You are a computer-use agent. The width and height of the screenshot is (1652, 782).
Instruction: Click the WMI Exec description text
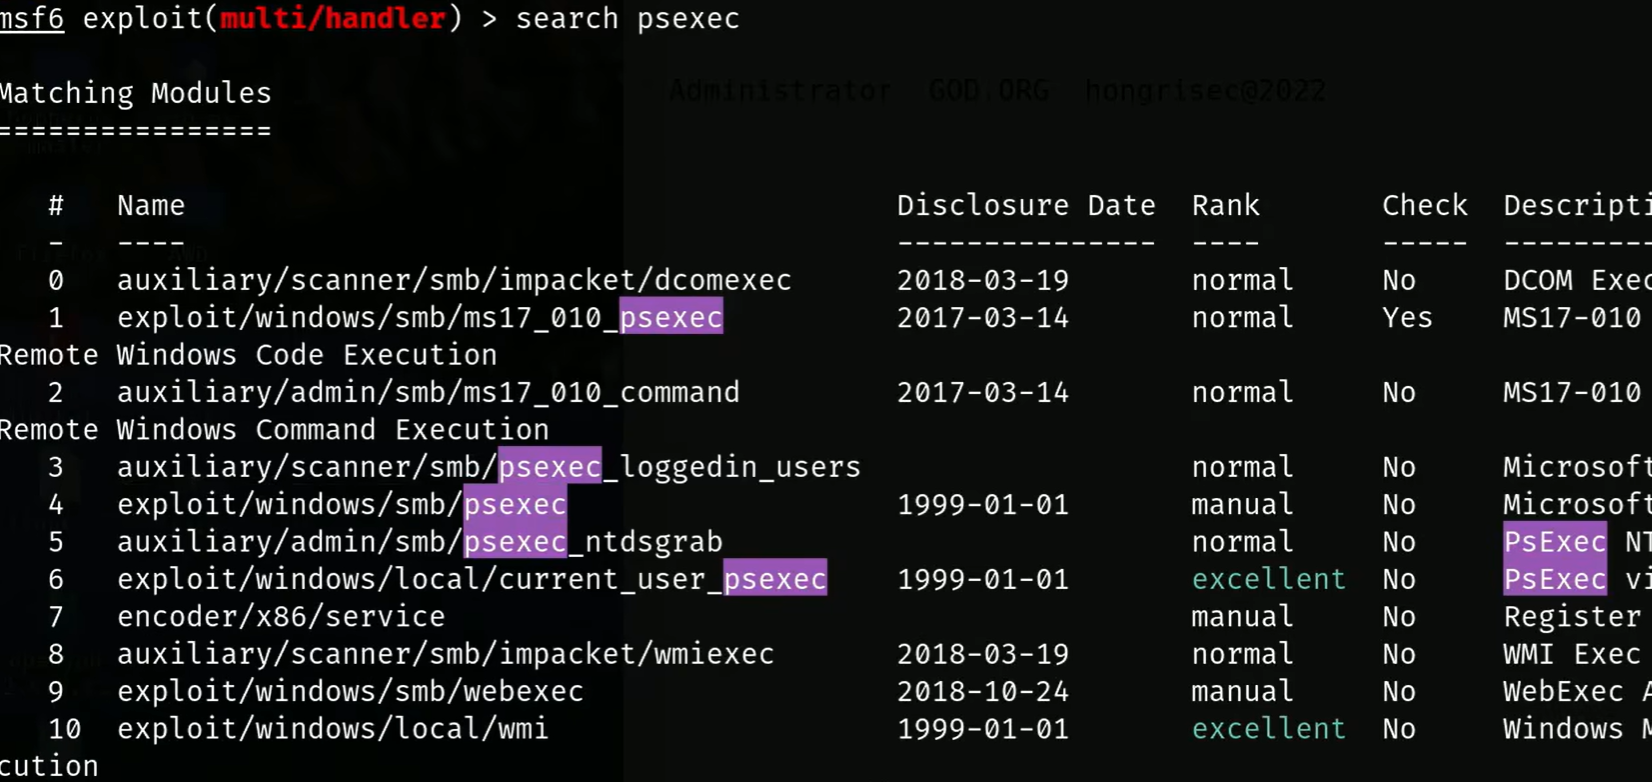coord(1572,654)
